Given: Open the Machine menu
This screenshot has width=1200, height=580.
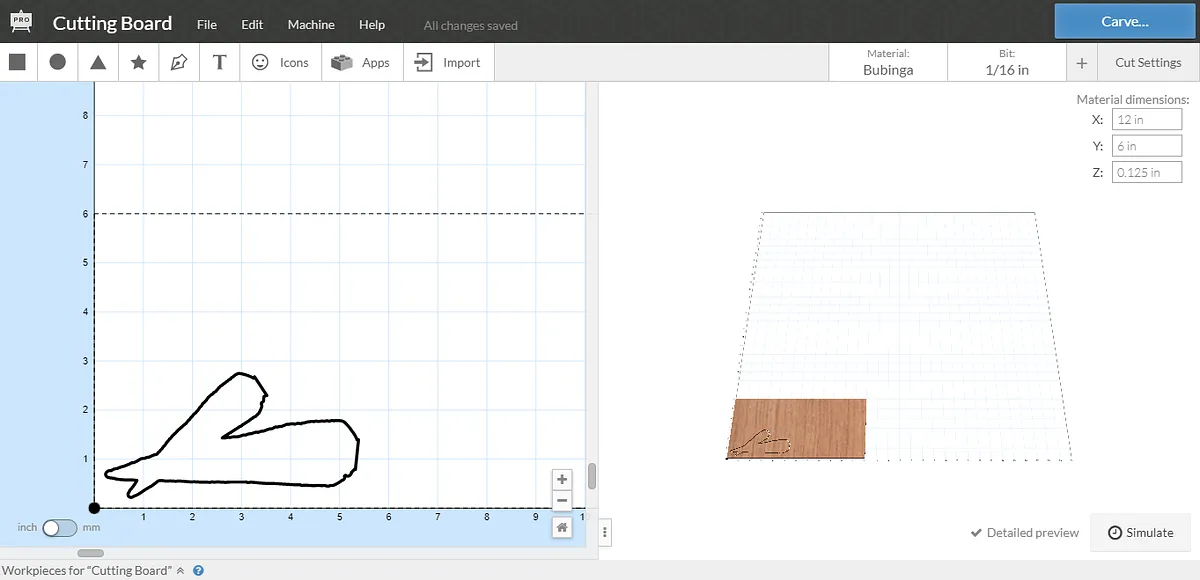Looking at the screenshot, I should point(311,24).
